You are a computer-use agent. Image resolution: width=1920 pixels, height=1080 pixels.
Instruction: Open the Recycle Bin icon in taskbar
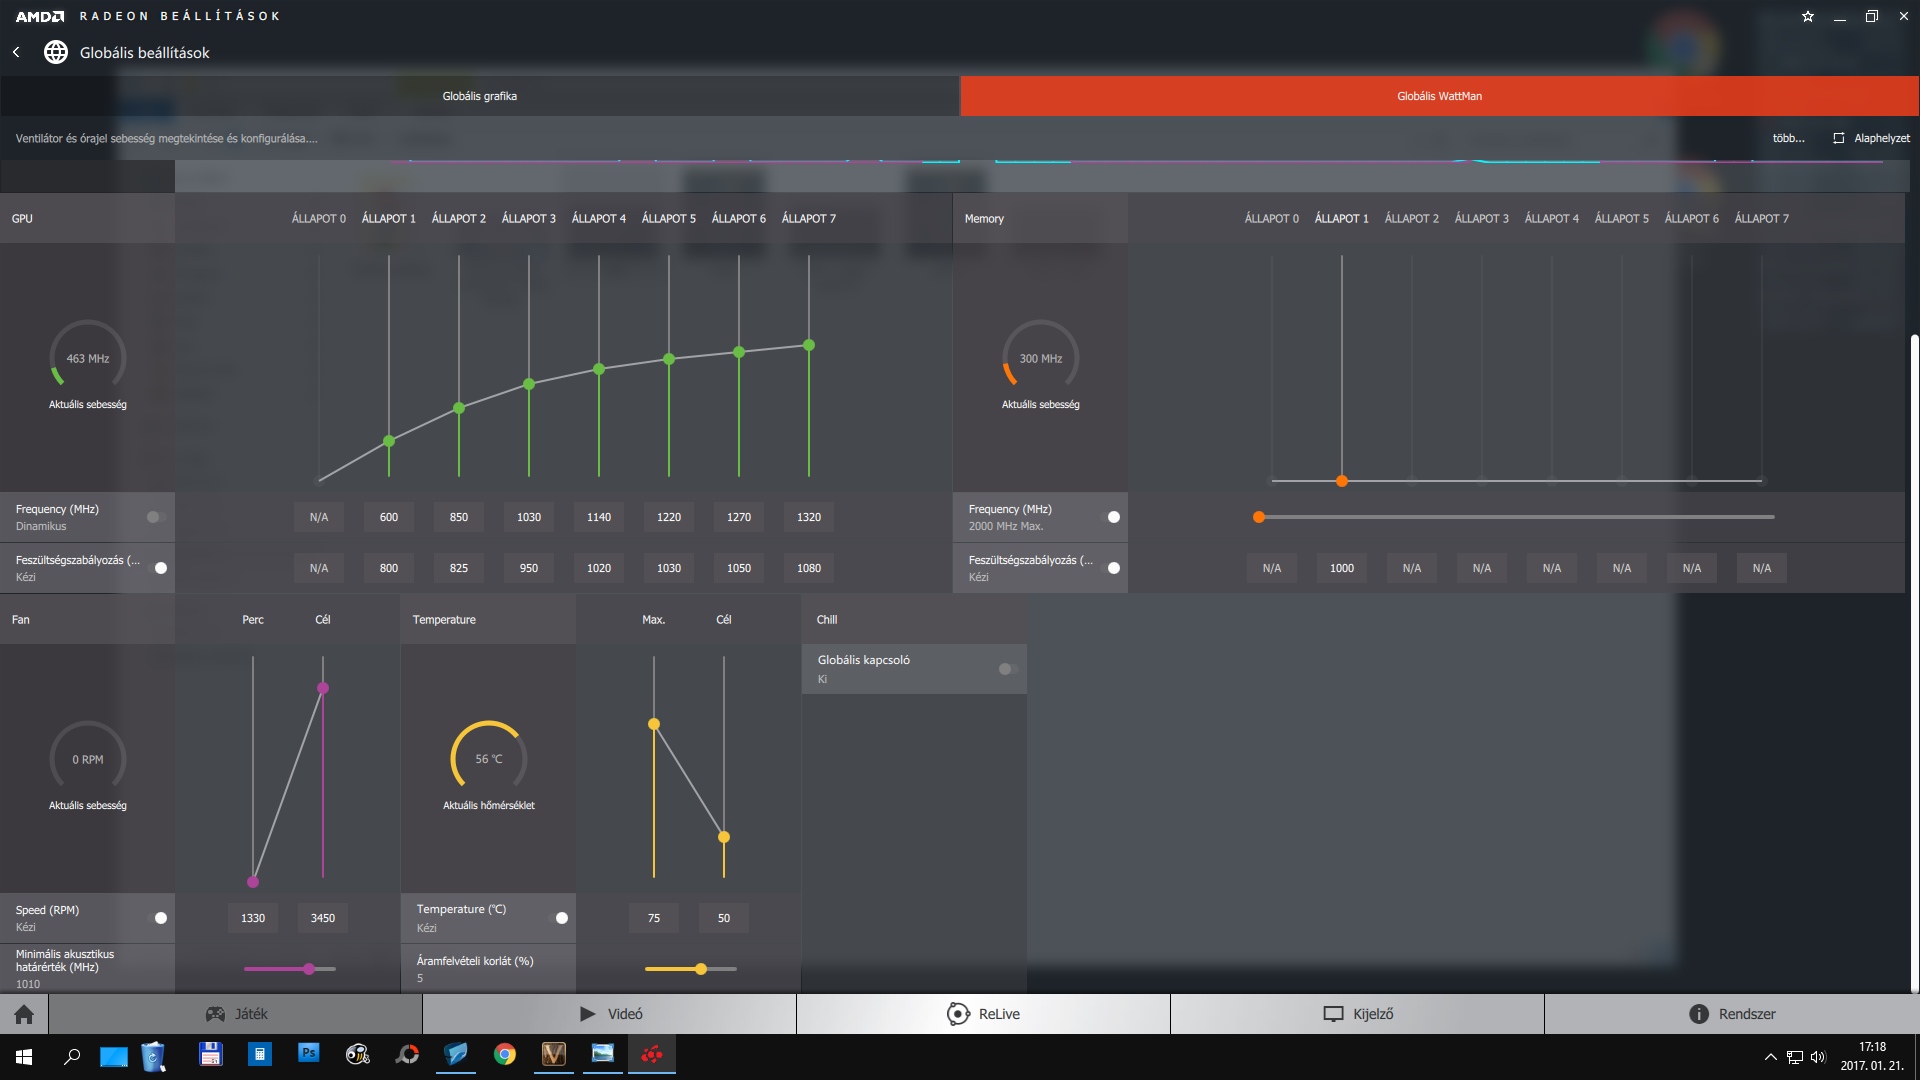coord(153,1056)
